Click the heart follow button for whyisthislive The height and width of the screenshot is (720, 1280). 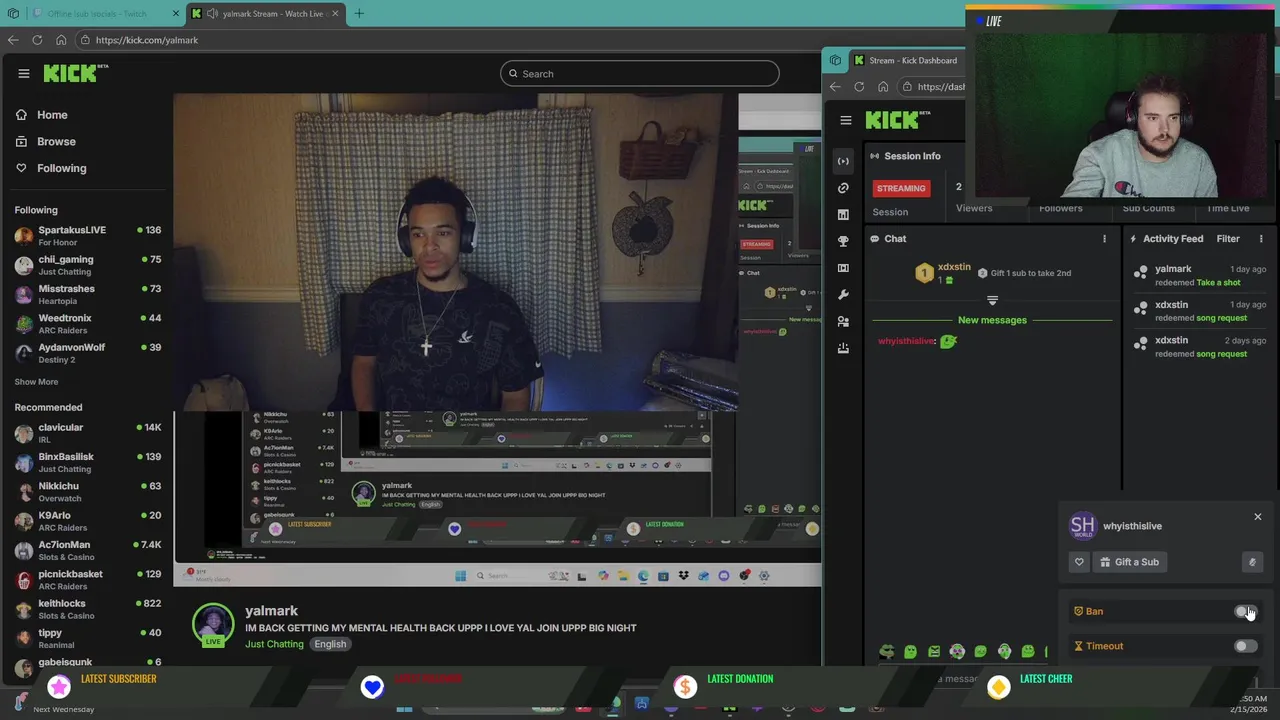1079,562
